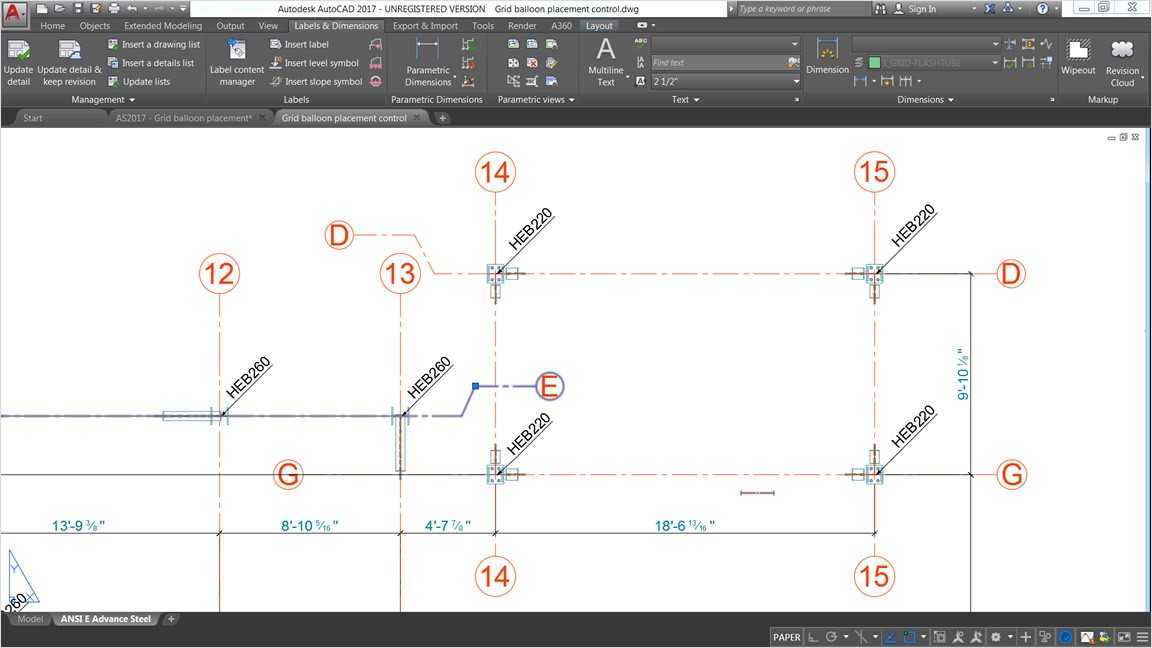Viewport: 1152px width, 648px height.
Task: Click the Save icon in quick access toolbar
Action: click(77, 9)
